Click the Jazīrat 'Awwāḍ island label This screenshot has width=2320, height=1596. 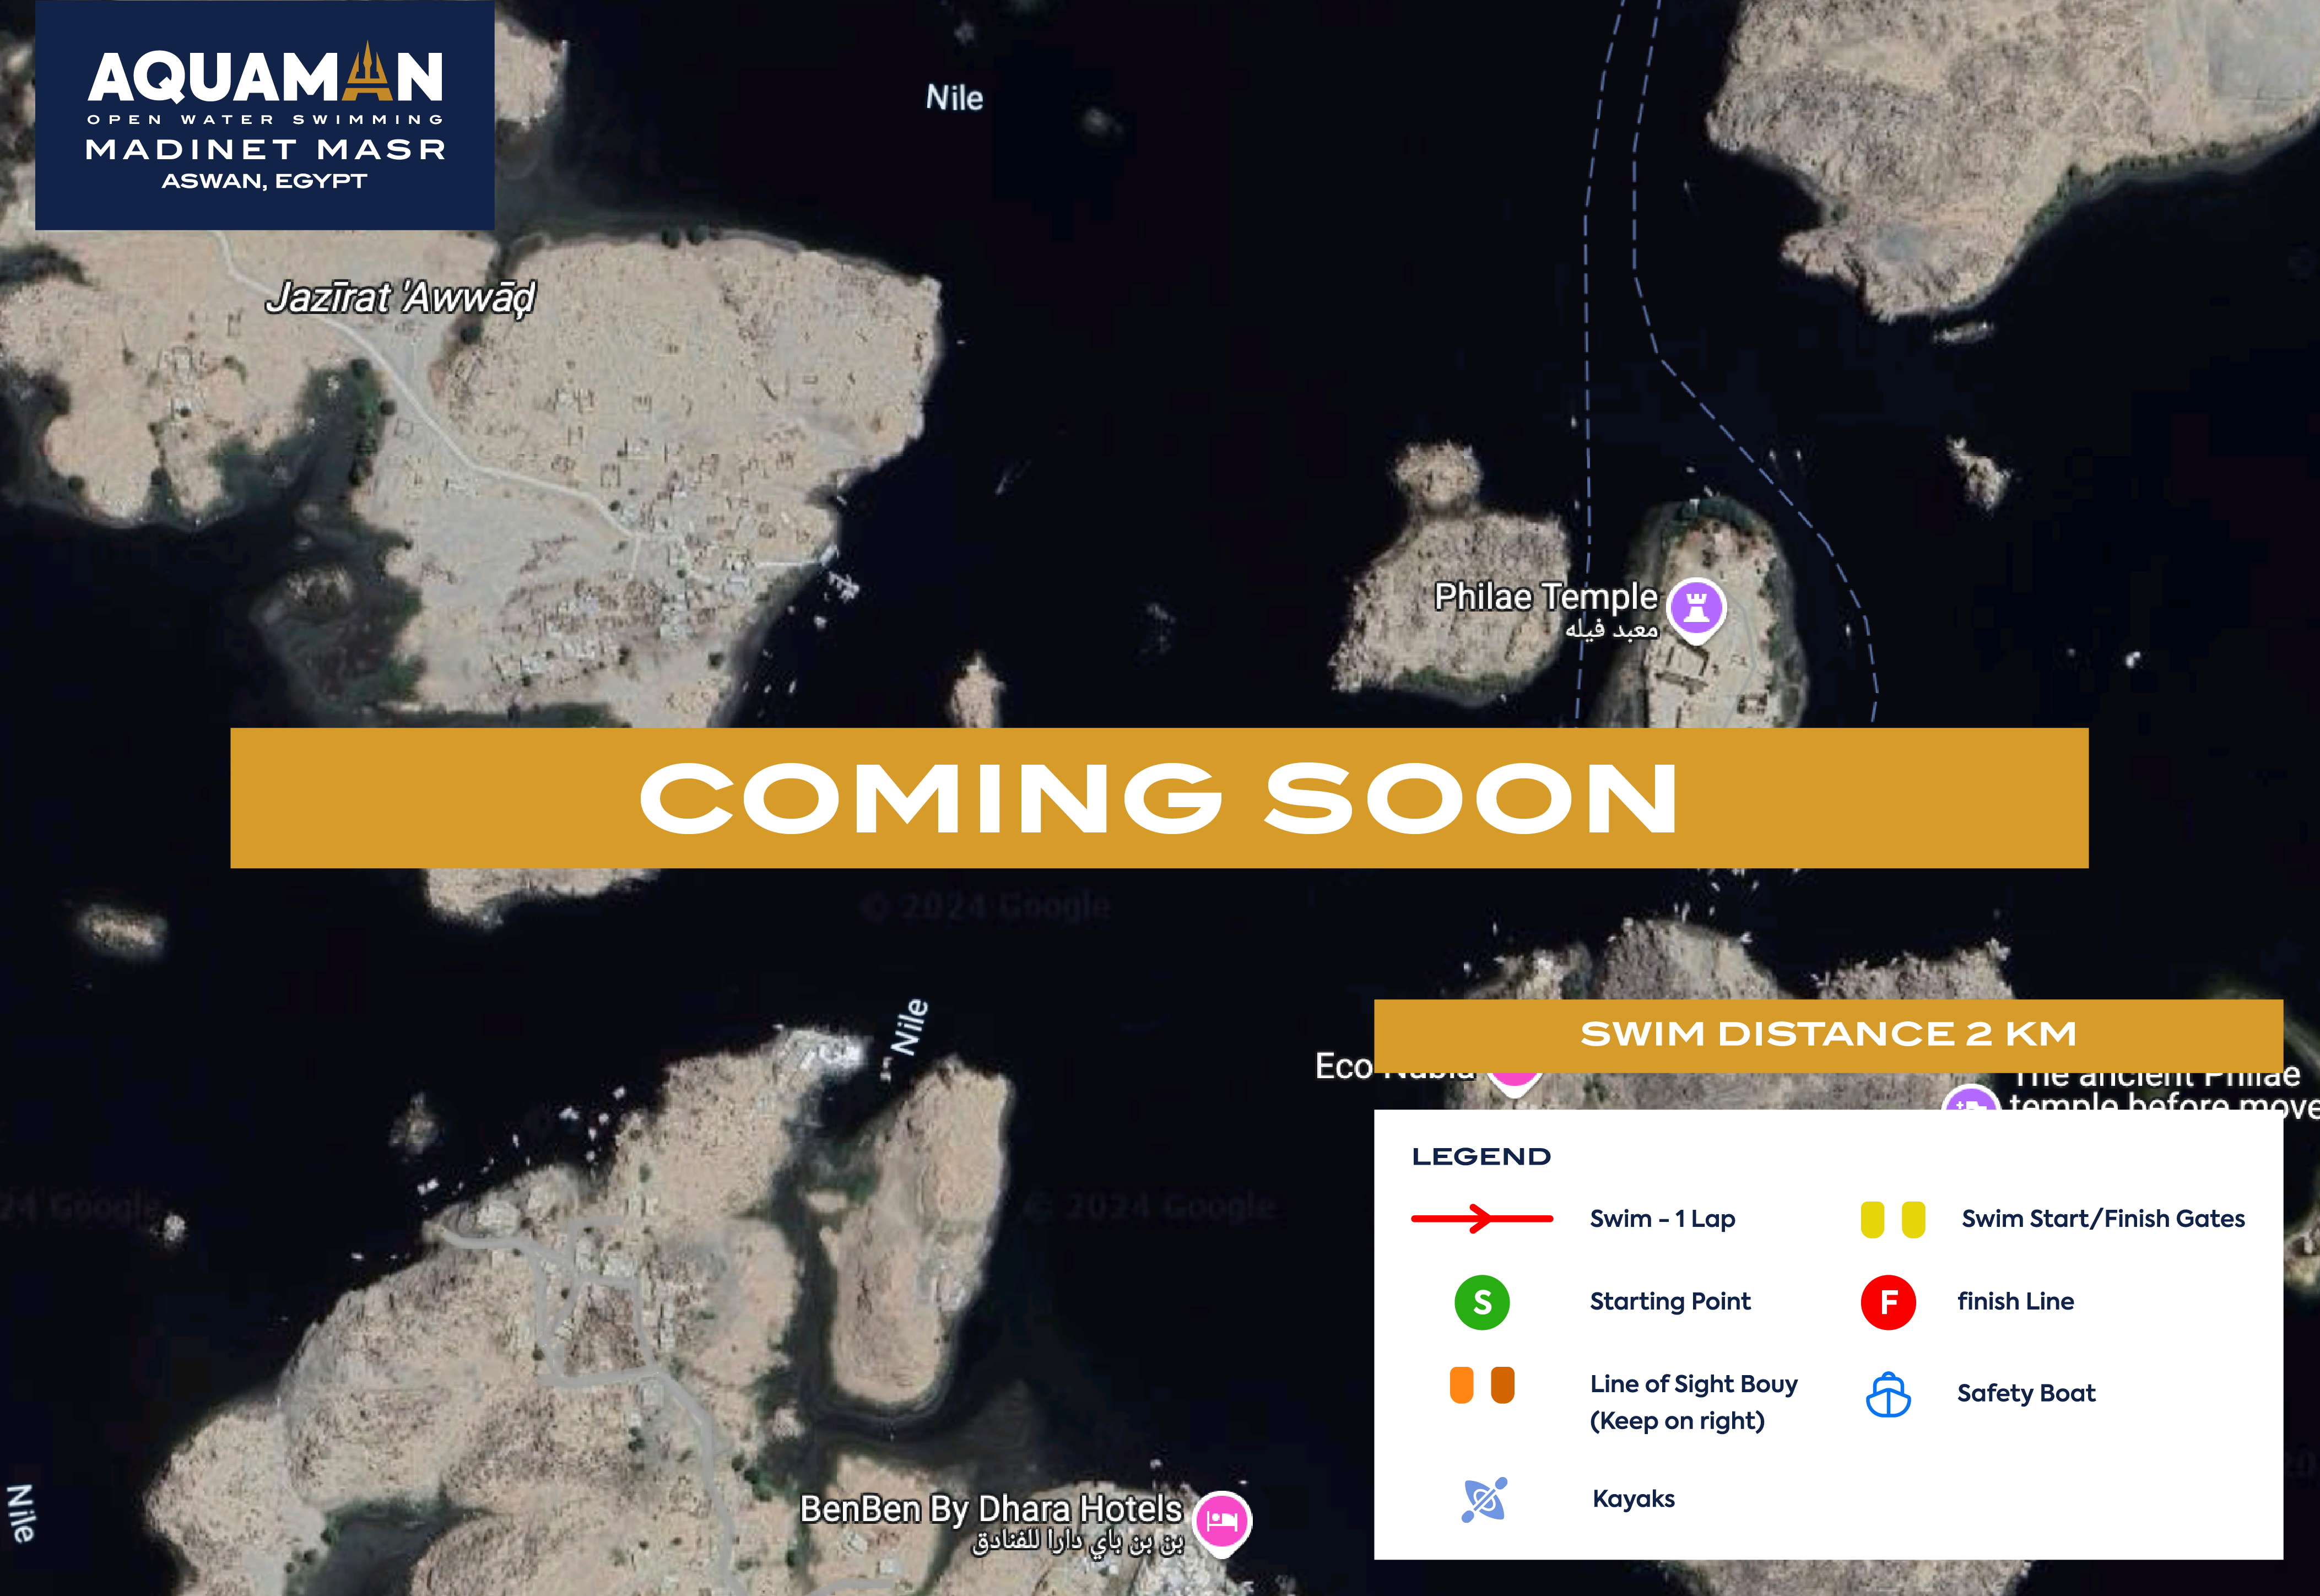click(x=400, y=297)
